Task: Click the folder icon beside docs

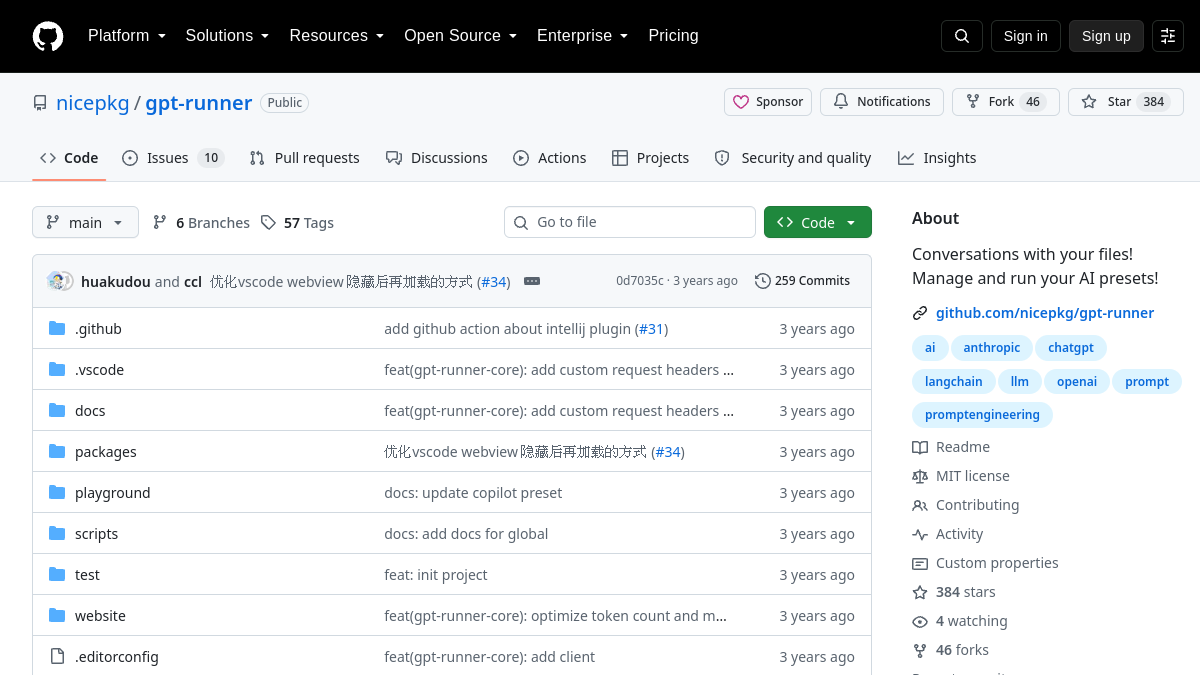Action: coord(57,411)
